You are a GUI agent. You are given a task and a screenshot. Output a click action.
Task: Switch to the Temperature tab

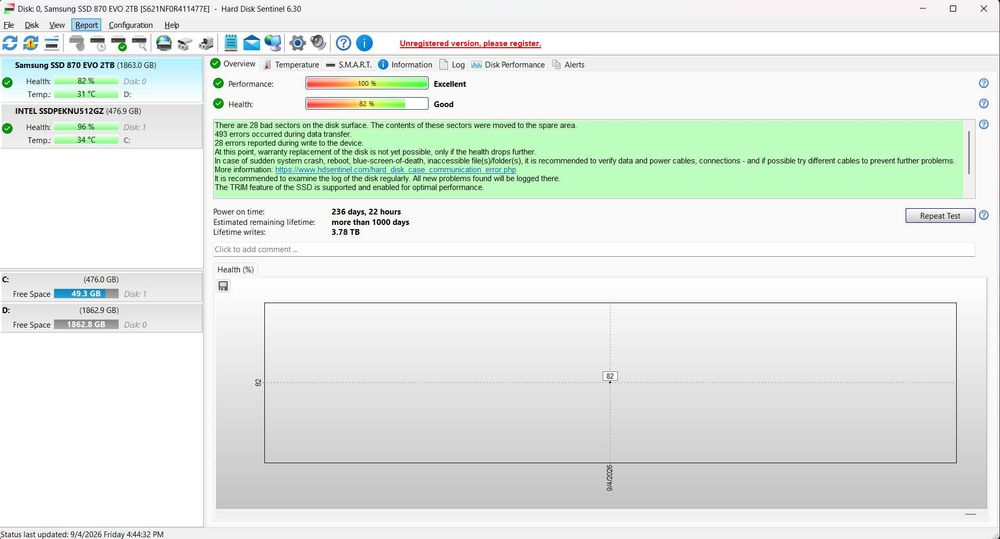tap(291, 64)
